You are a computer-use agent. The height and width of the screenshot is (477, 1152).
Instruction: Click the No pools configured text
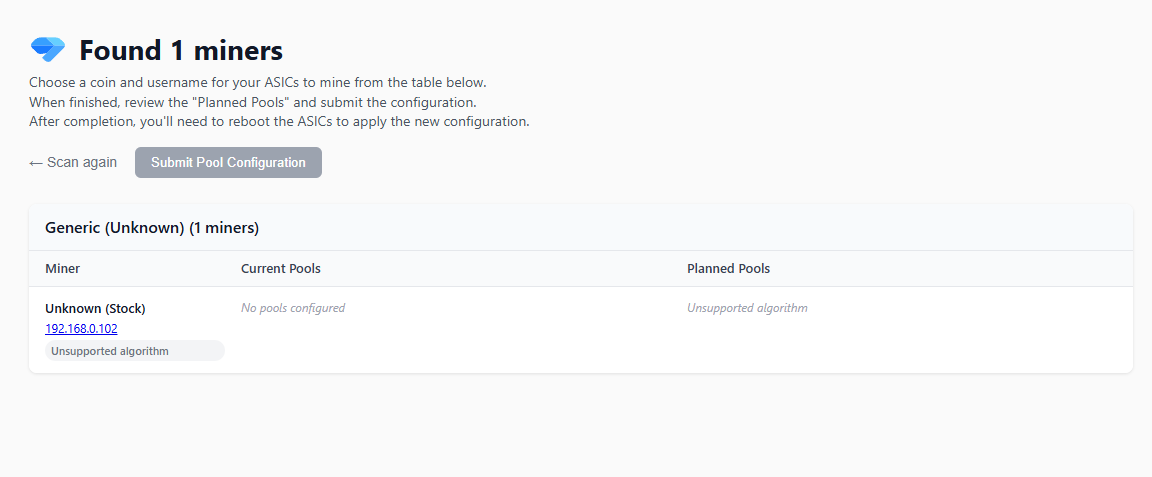(293, 308)
